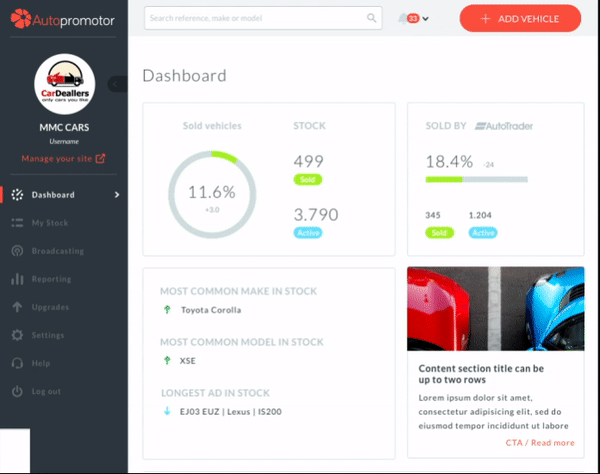Click the Help headset icon
Image resolution: width=600 pixels, height=474 pixels.
tap(17, 363)
